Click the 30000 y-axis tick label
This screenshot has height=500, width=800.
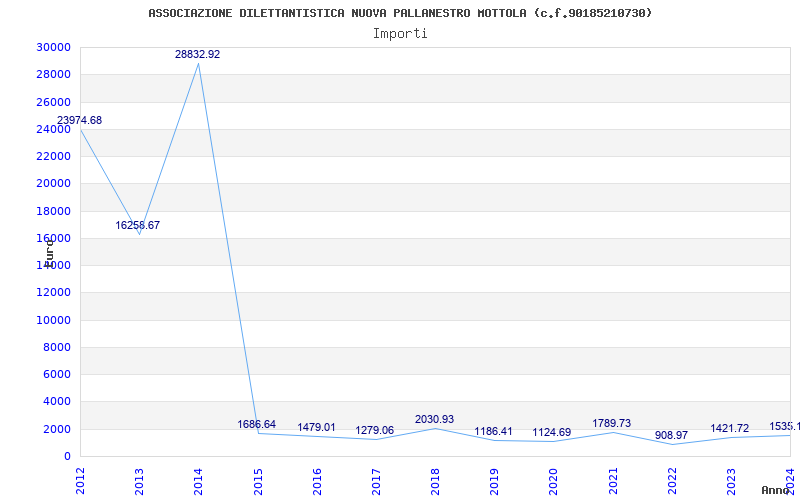tap(53, 47)
